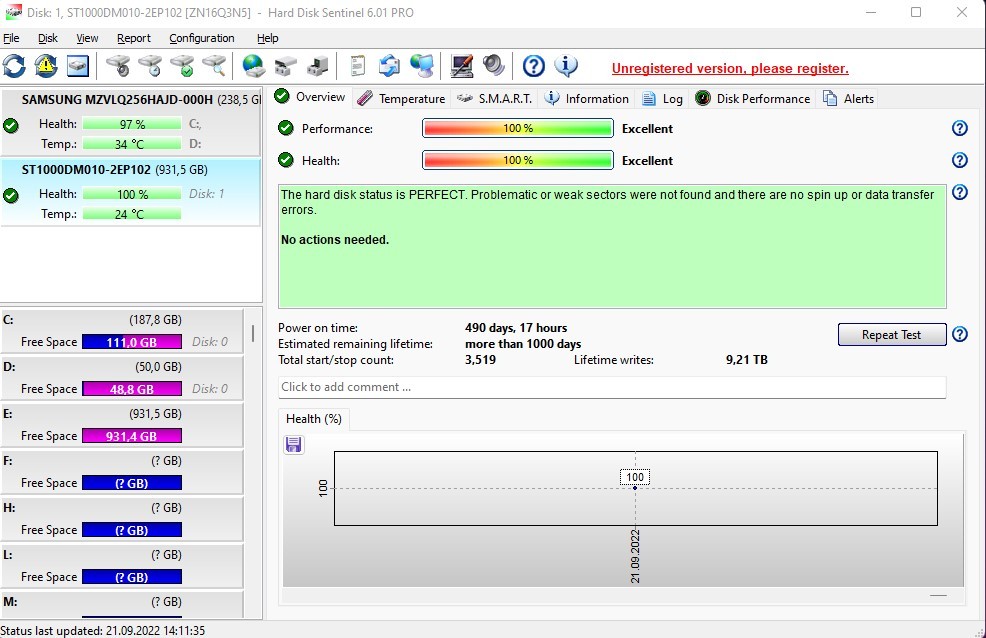Click the Health 100 % gradient bar in Overview
Image resolution: width=986 pixels, height=638 pixels.
518,160
